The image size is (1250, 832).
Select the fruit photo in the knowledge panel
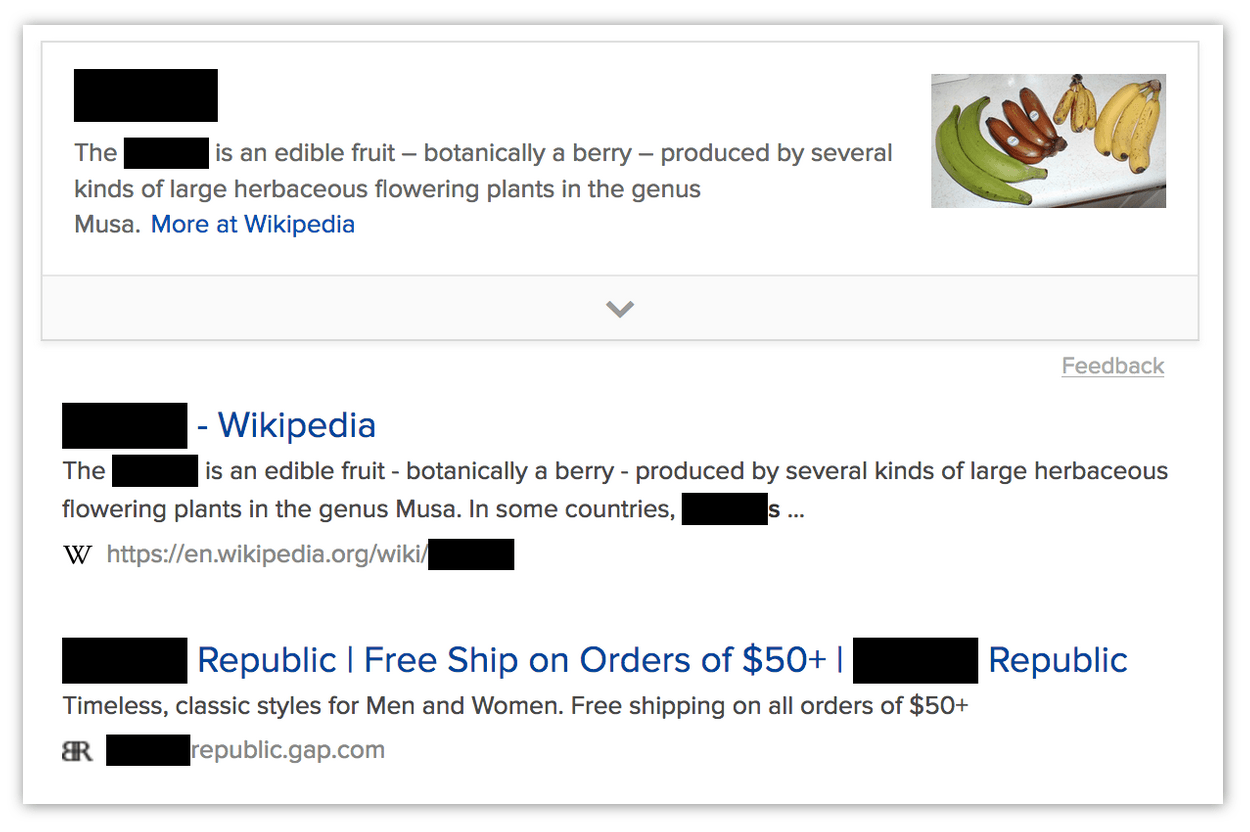[1048, 140]
